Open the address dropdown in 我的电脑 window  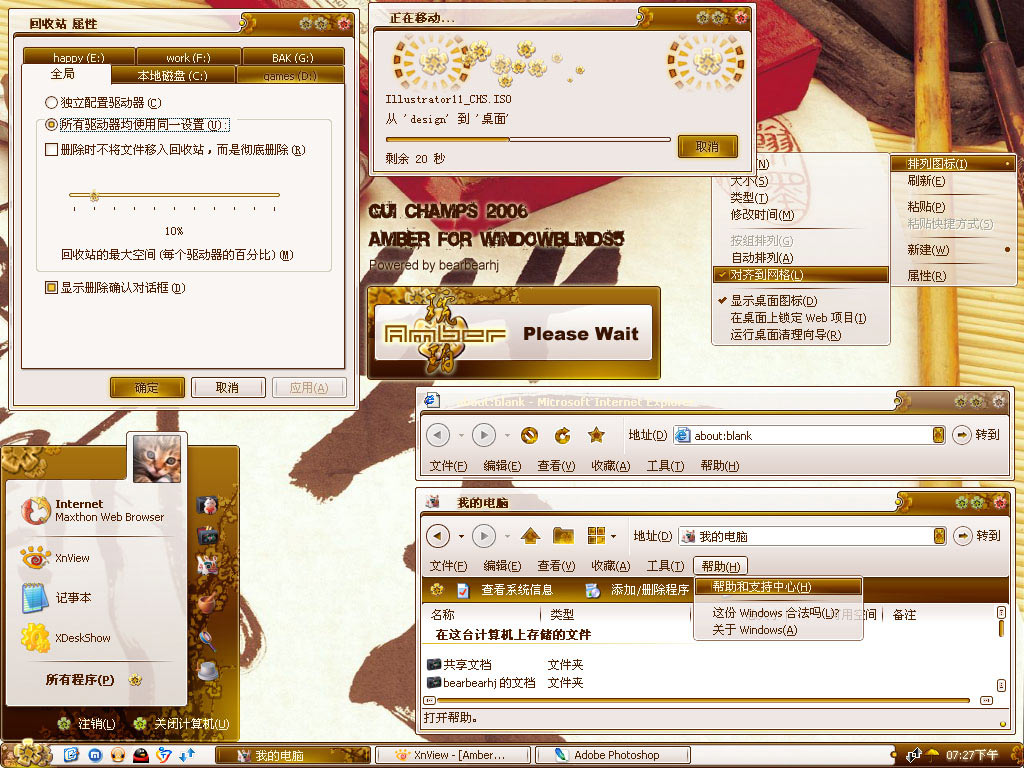click(x=939, y=536)
